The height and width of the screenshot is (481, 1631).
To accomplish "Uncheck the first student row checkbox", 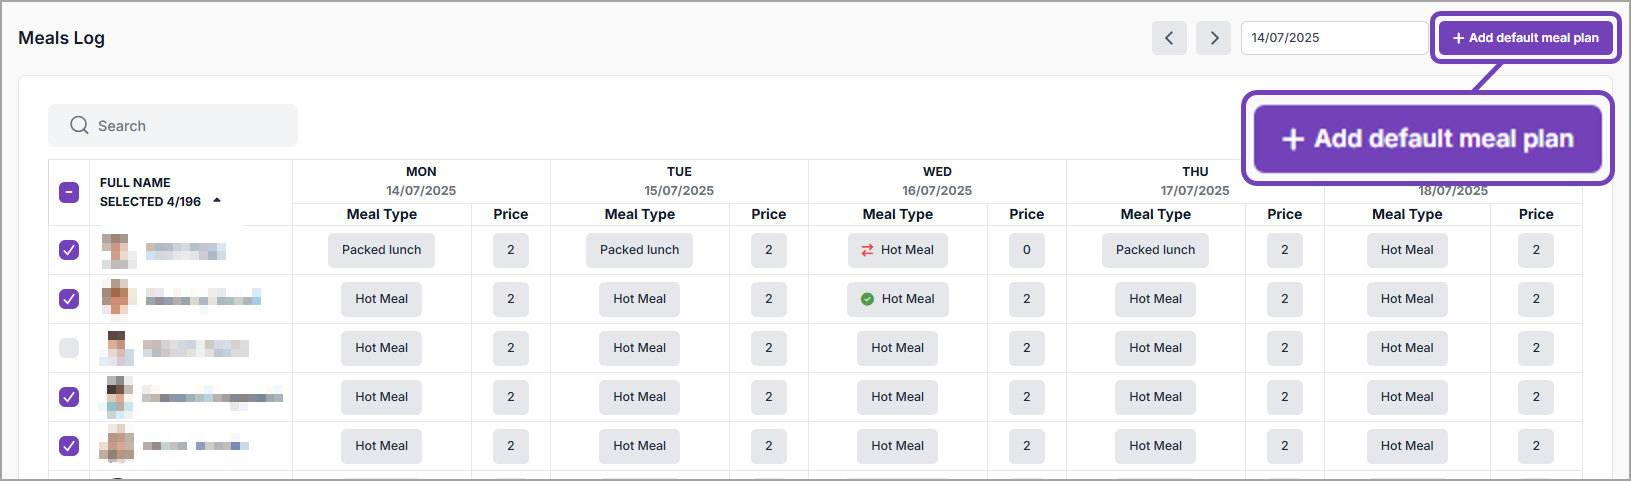I will (x=69, y=250).
